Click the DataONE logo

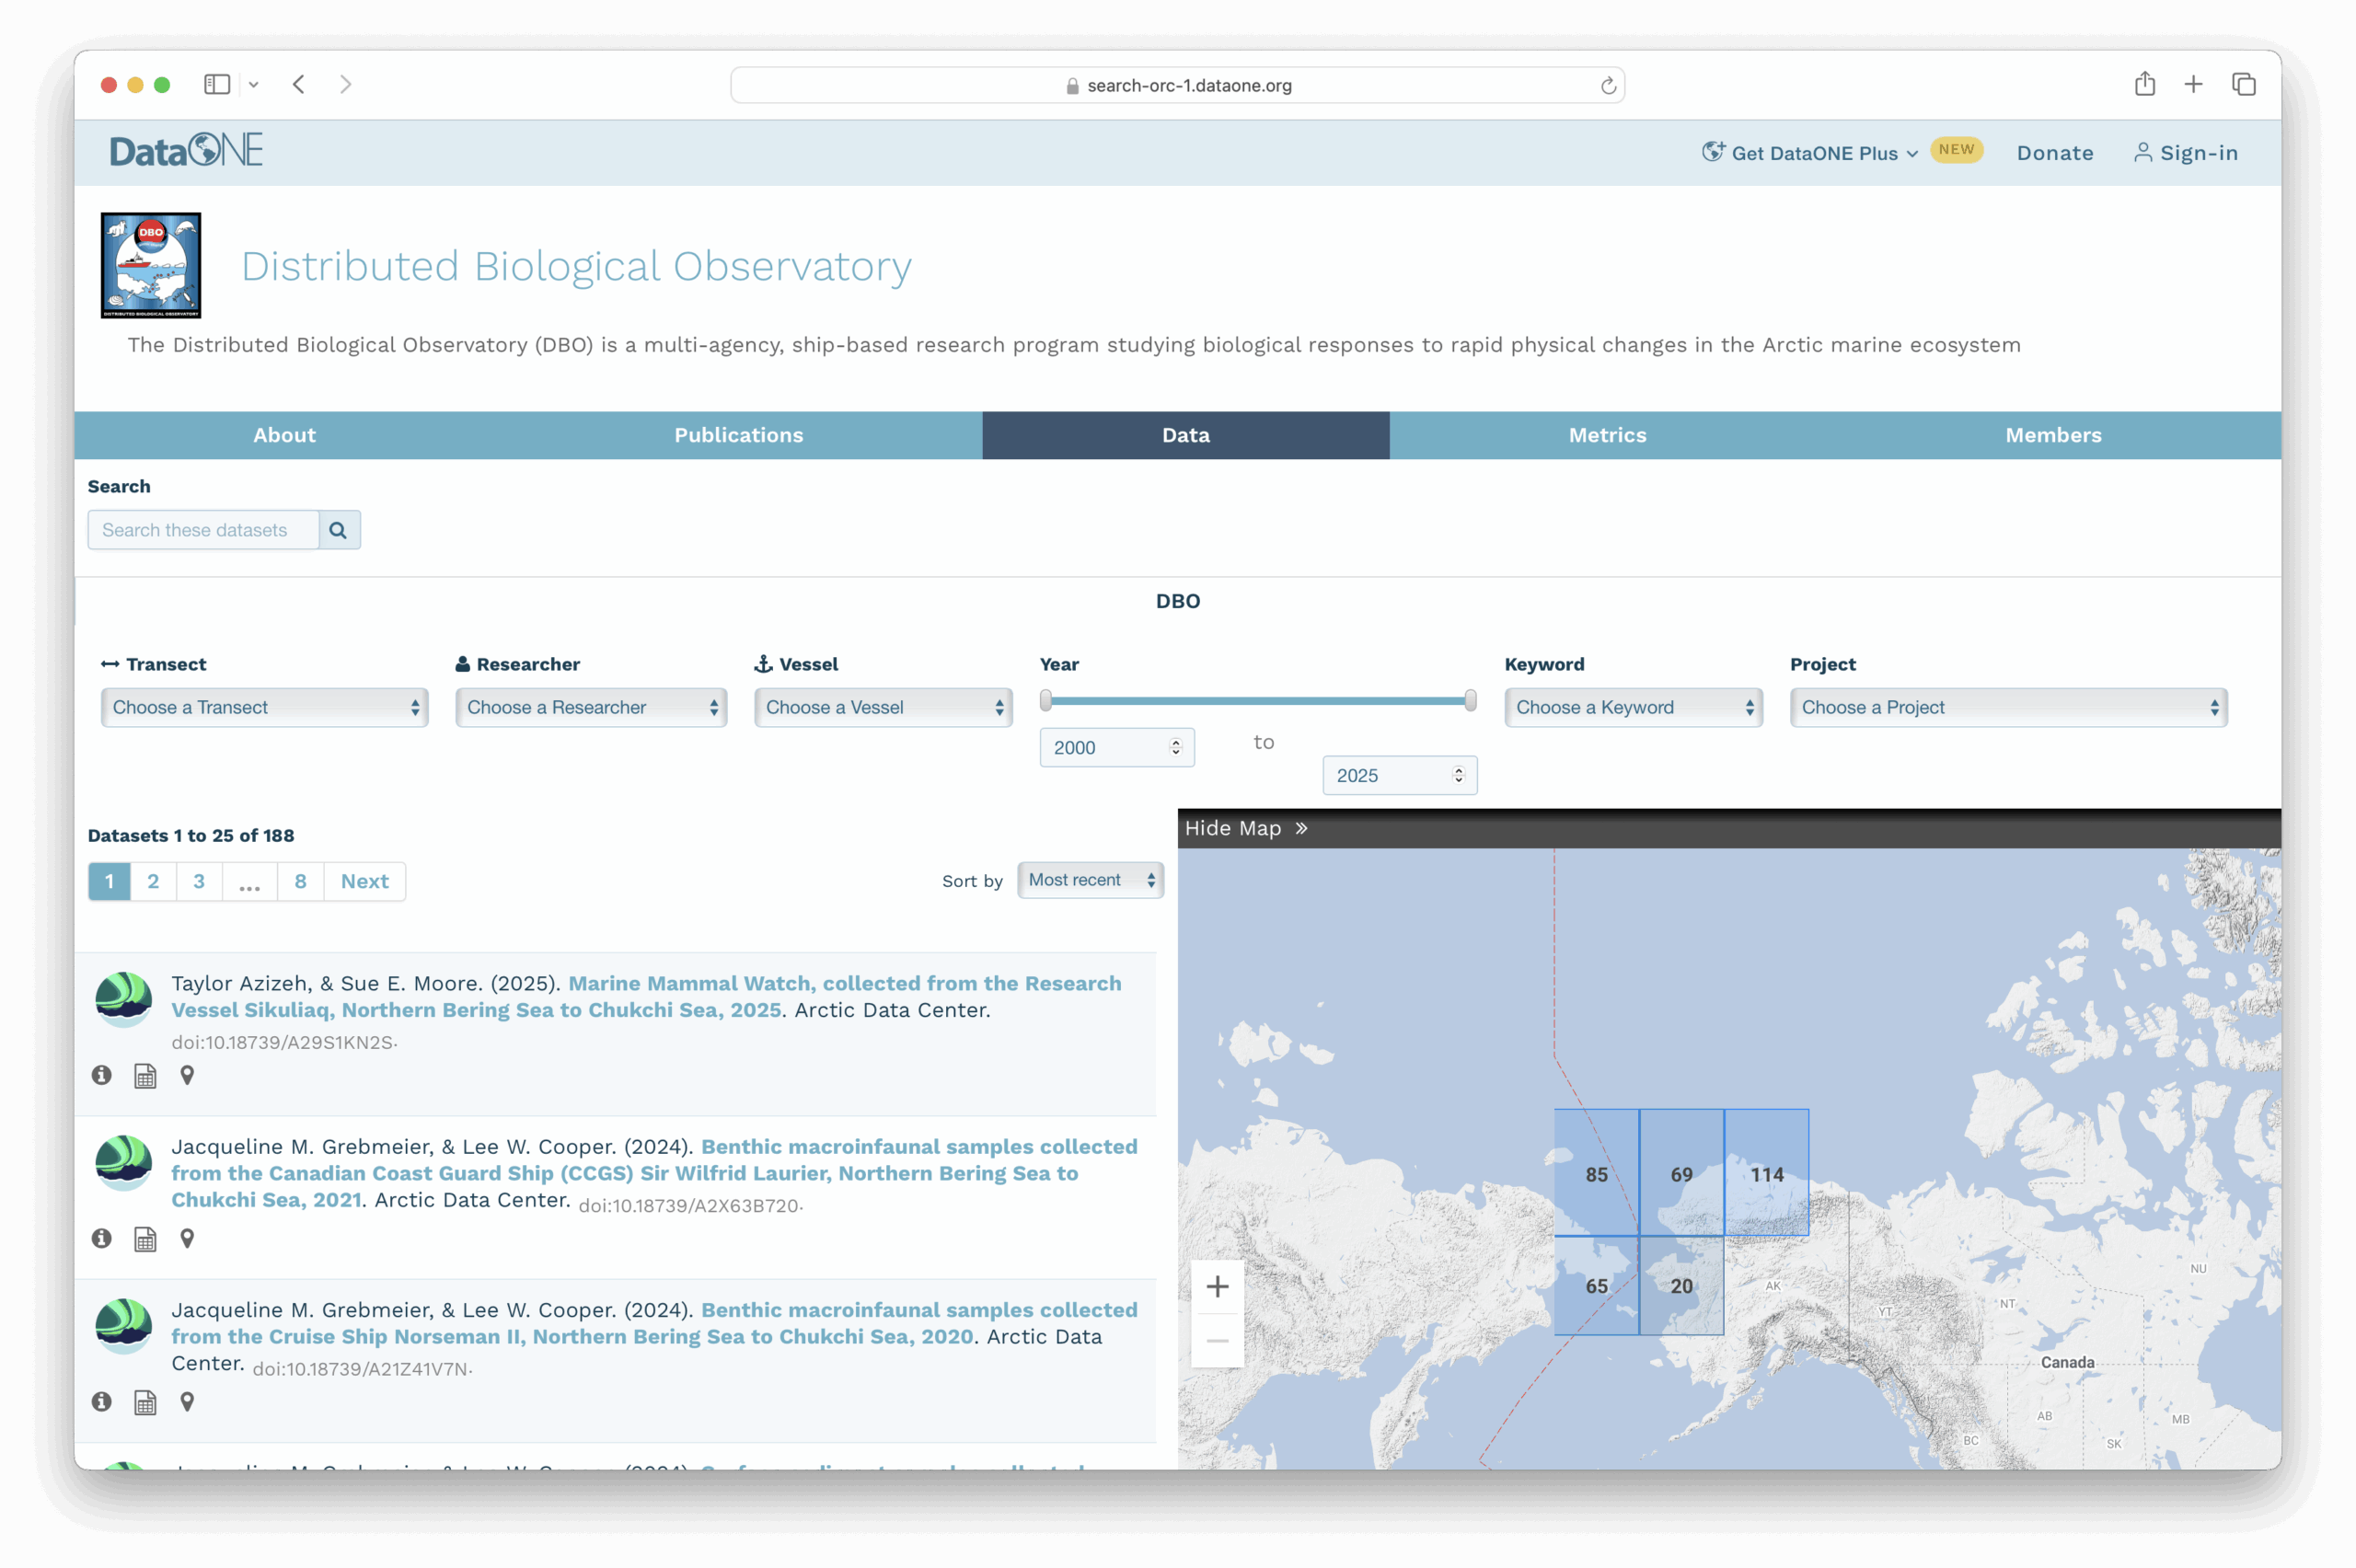click(186, 151)
